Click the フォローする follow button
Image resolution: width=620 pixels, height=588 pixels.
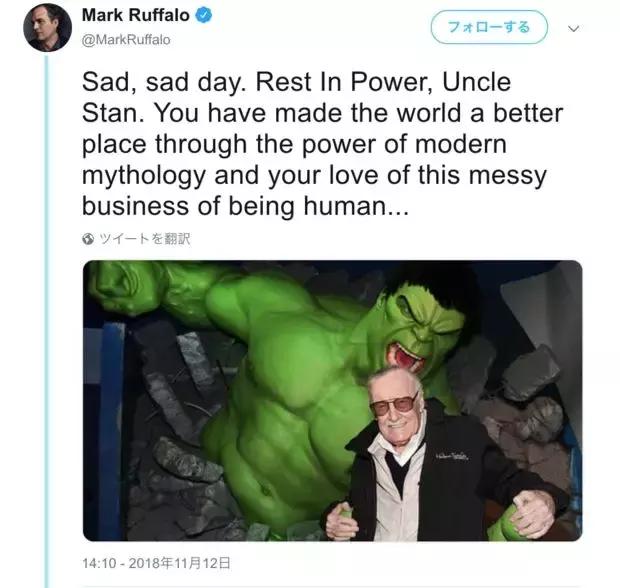(489, 27)
